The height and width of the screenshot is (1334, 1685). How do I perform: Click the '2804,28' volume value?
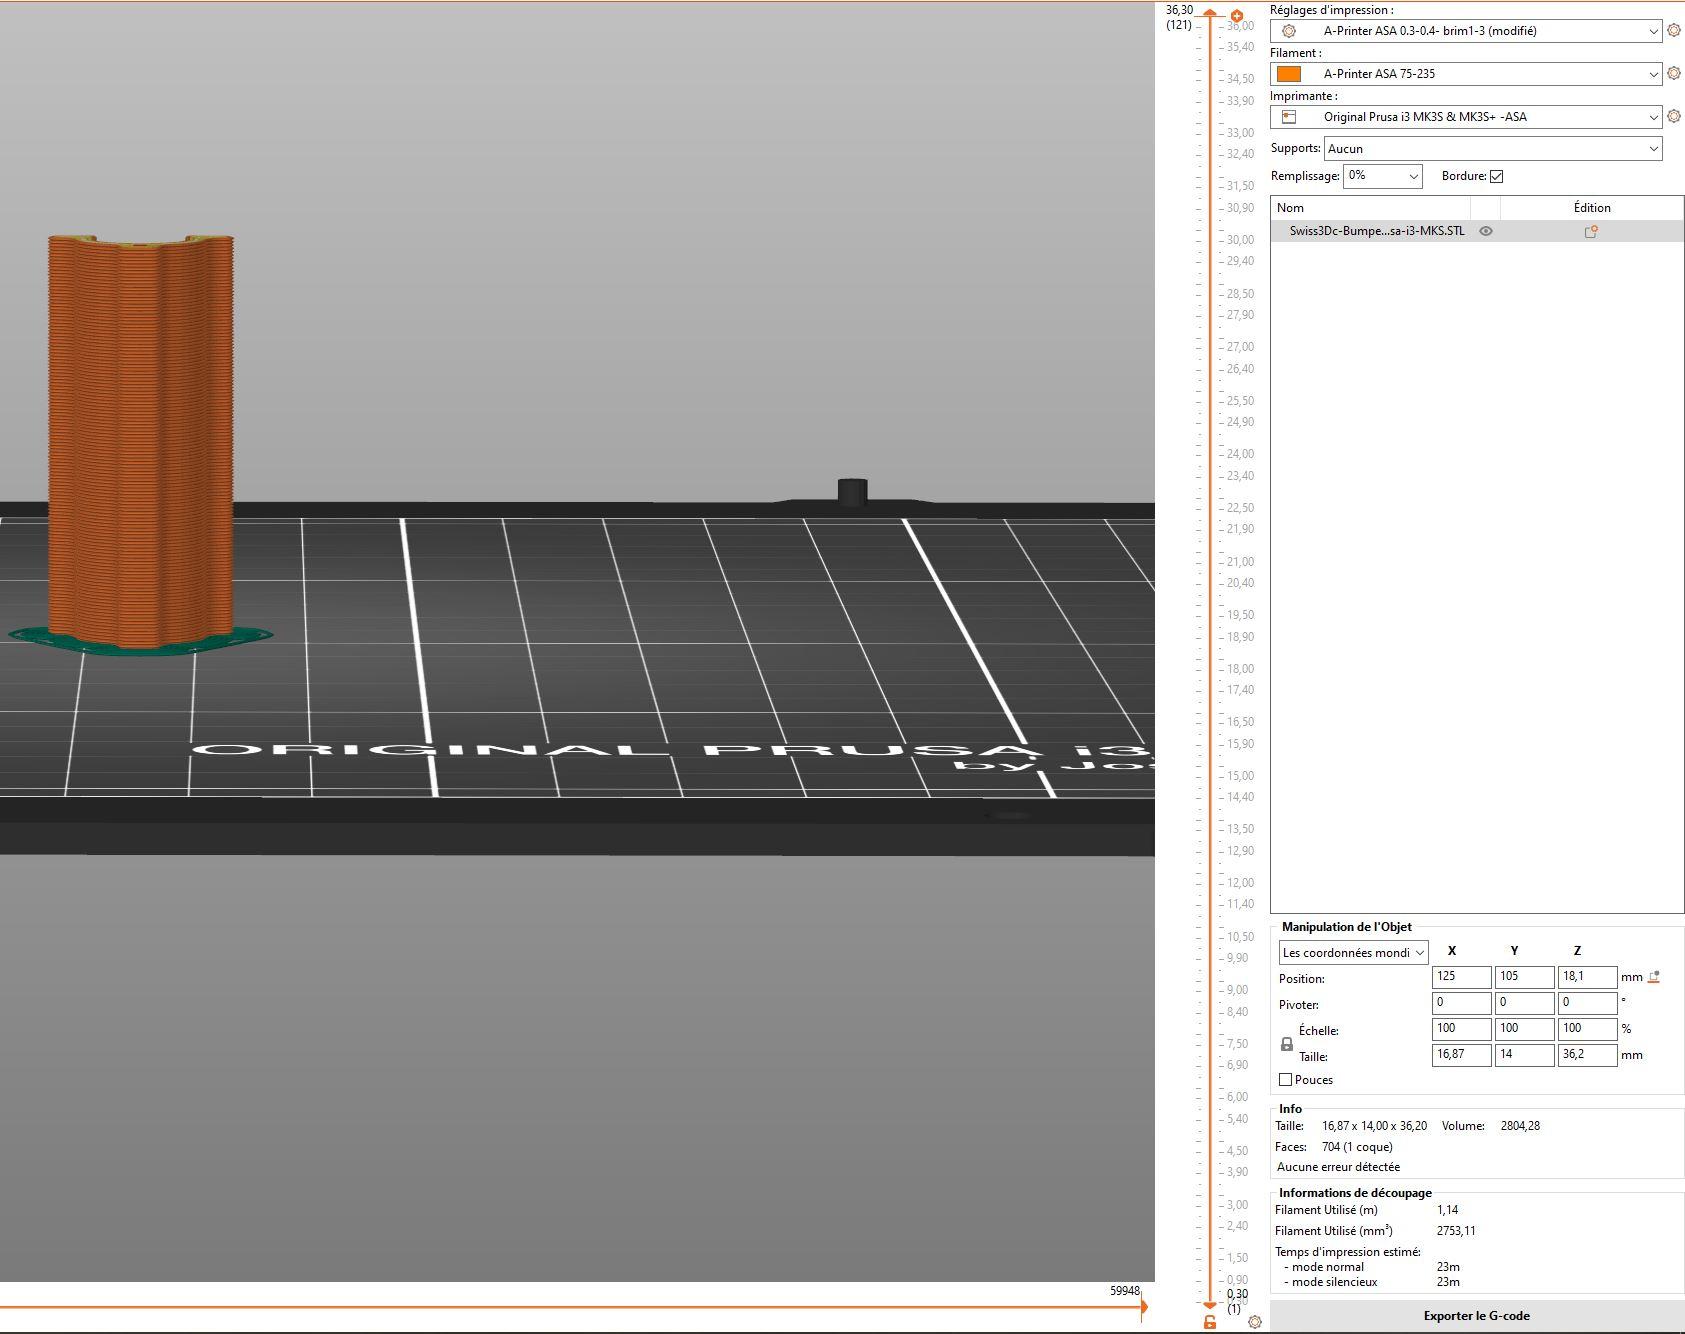(x=1520, y=1126)
